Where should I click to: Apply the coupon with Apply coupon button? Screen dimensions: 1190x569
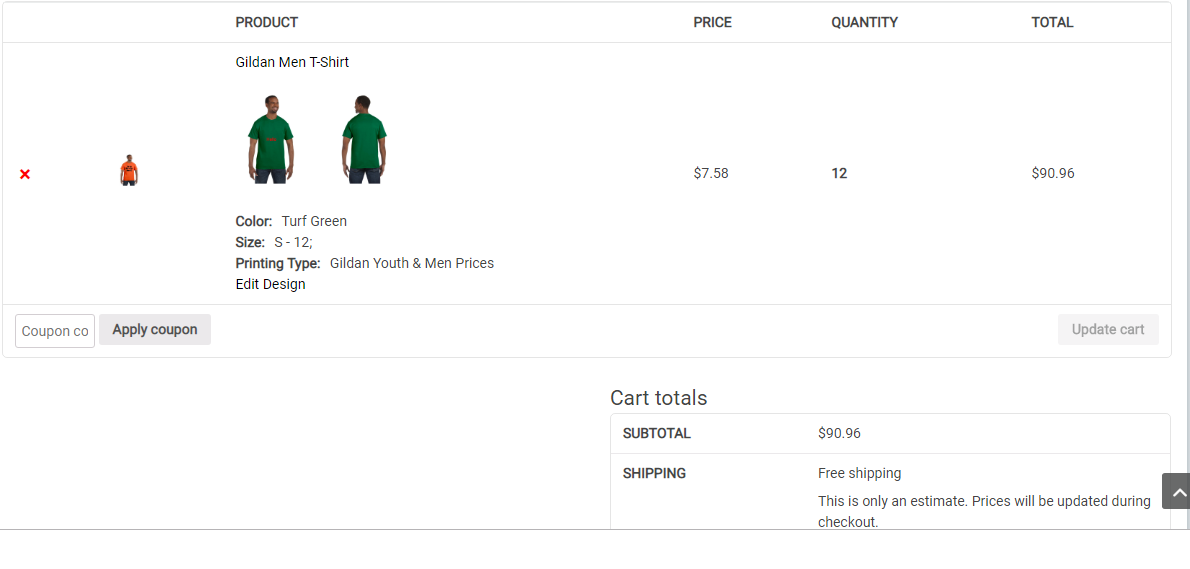(x=155, y=329)
